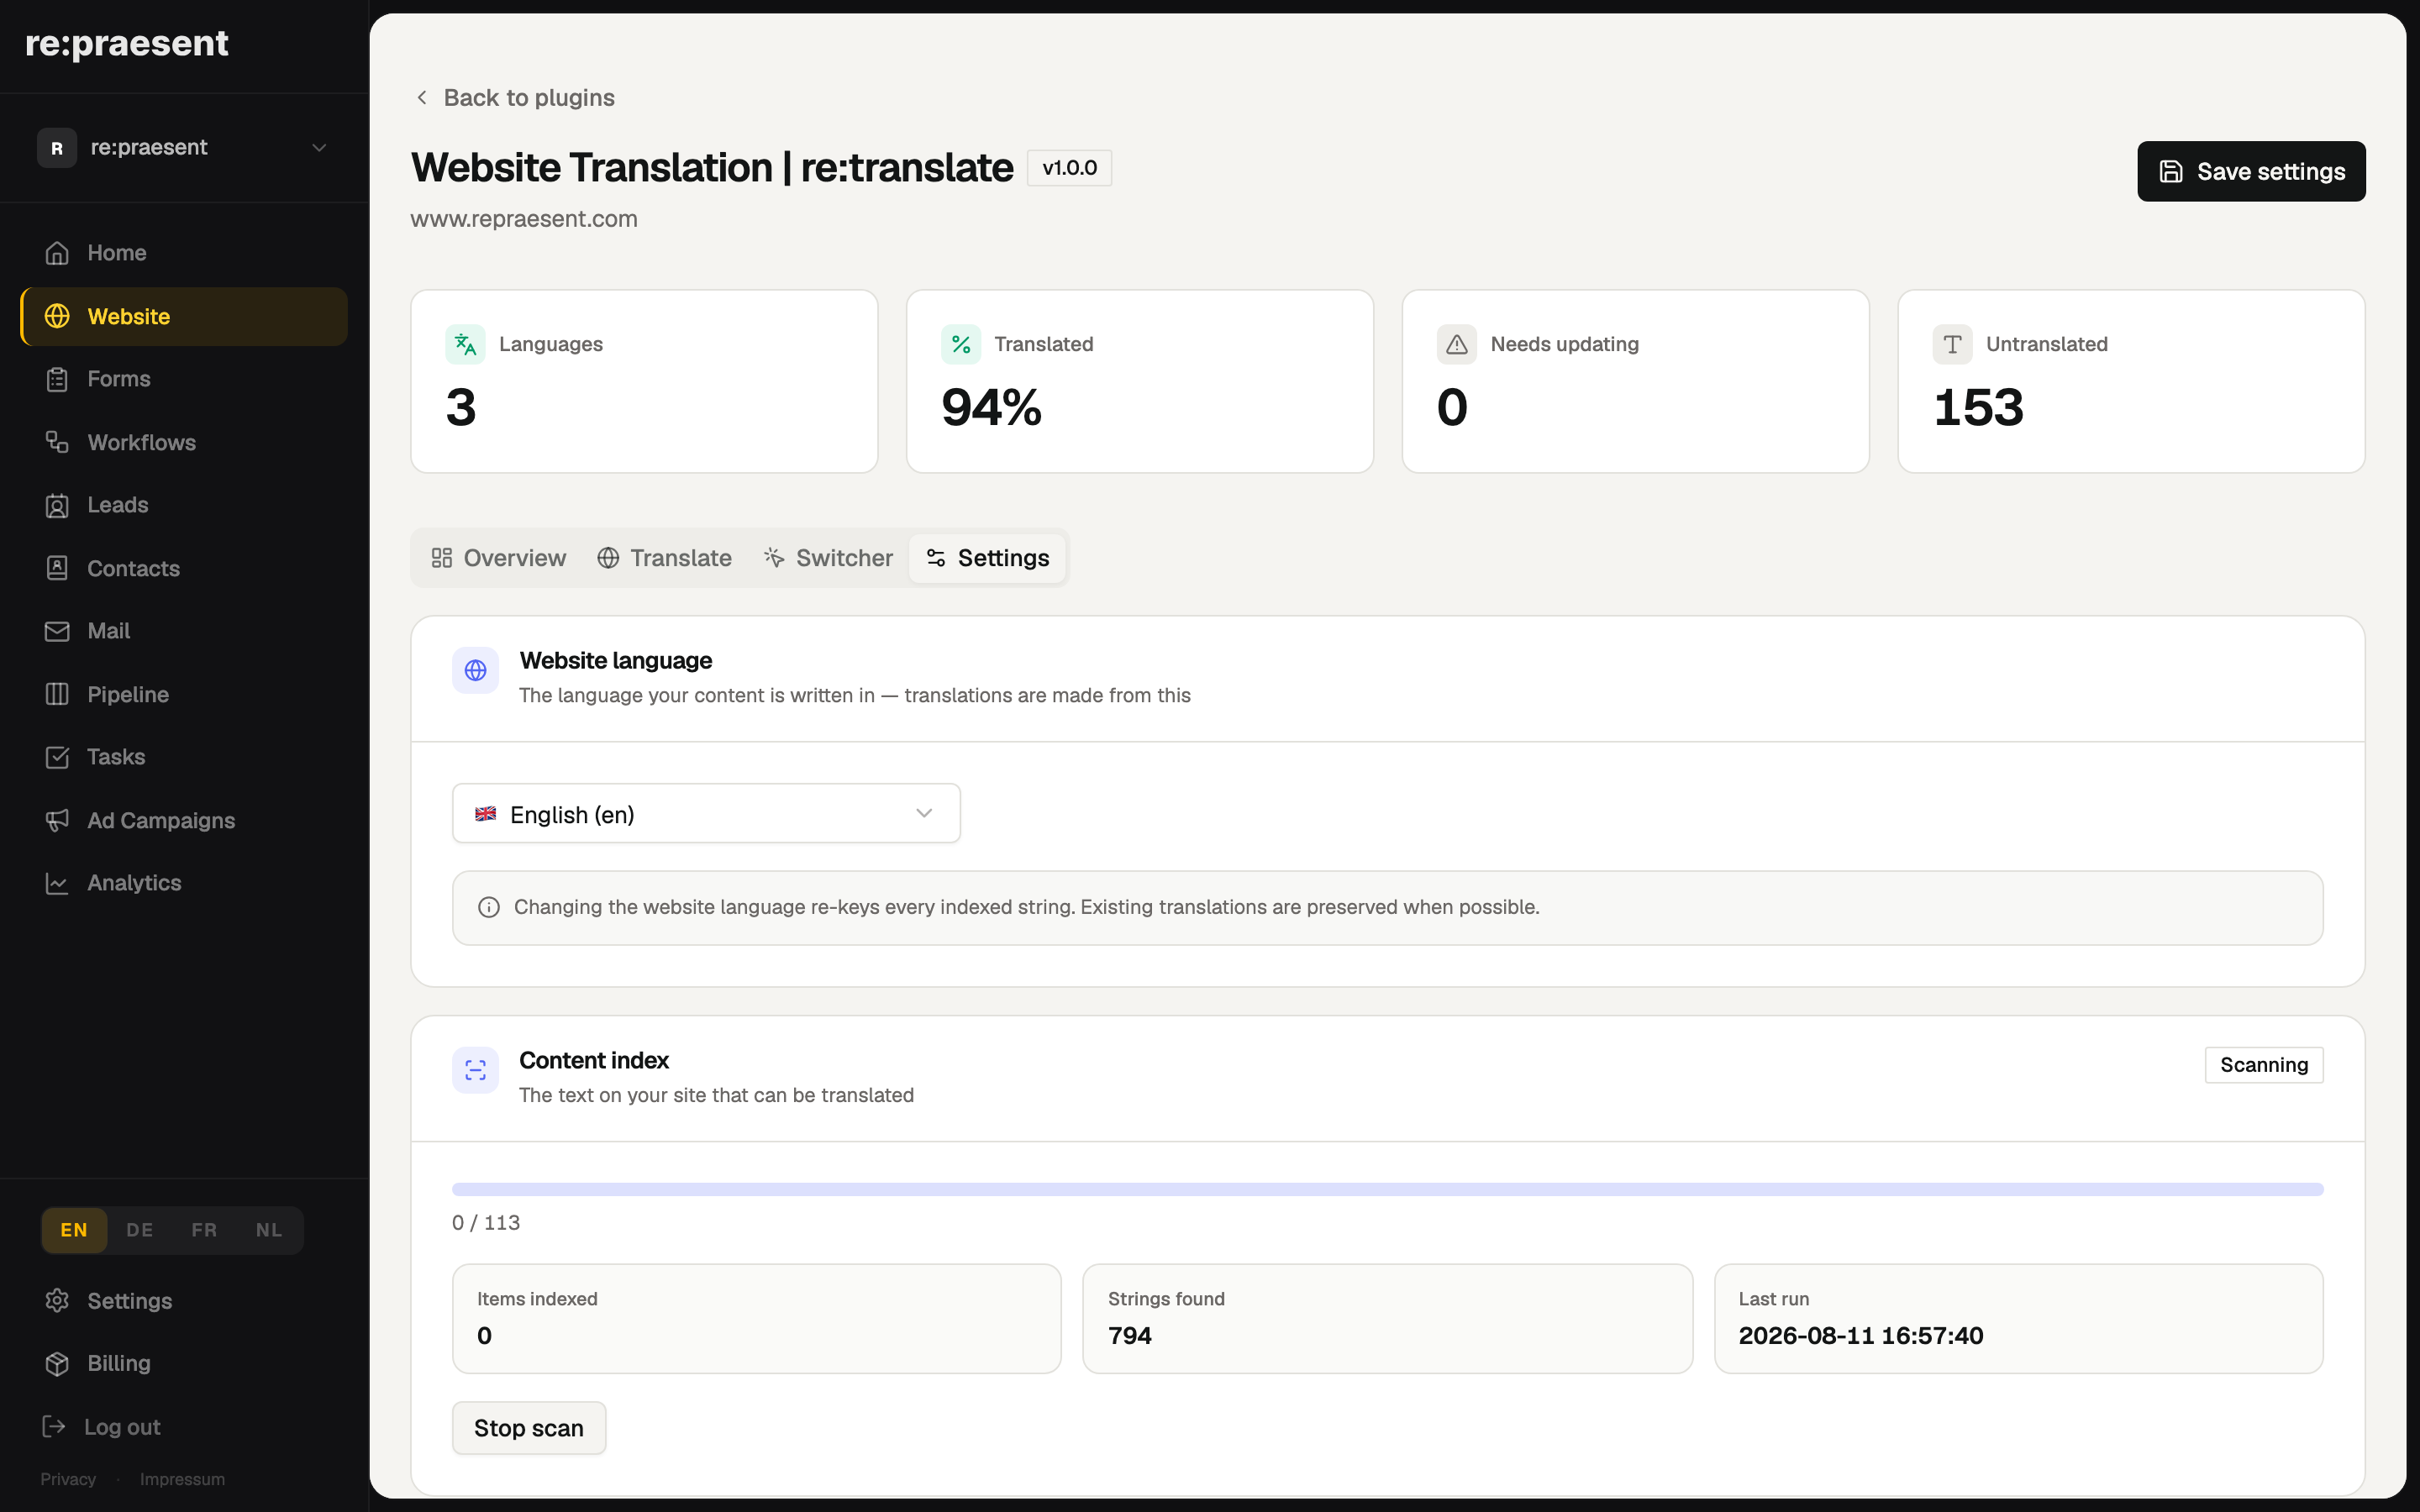Click the 0 / 113 progress count

pos(486,1222)
